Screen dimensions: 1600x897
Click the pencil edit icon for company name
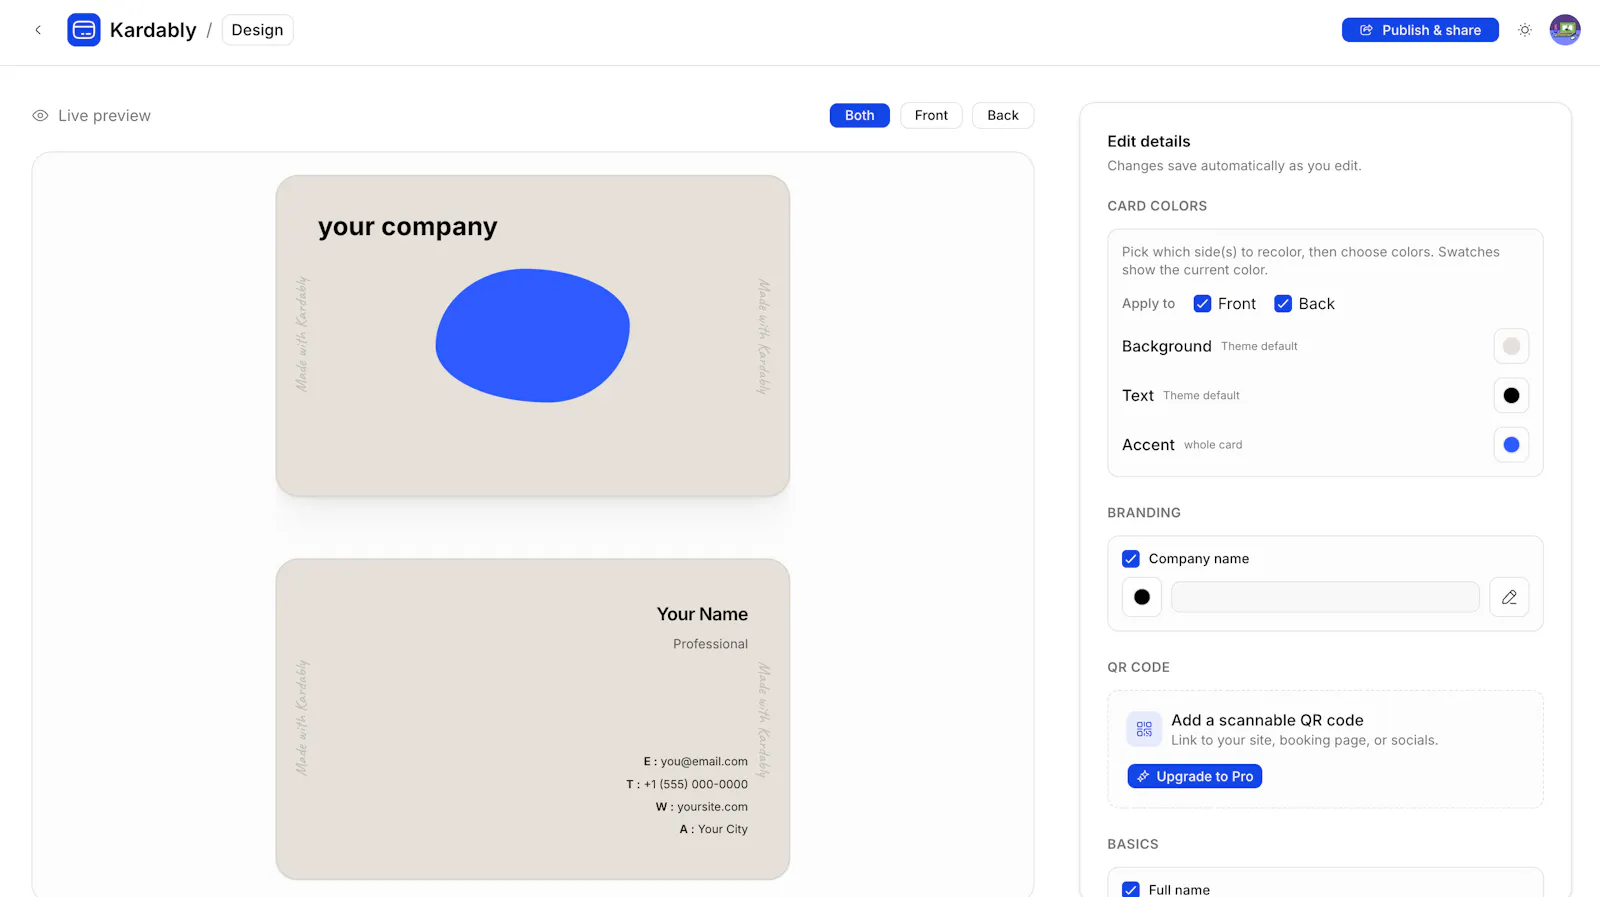[x=1509, y=597]
